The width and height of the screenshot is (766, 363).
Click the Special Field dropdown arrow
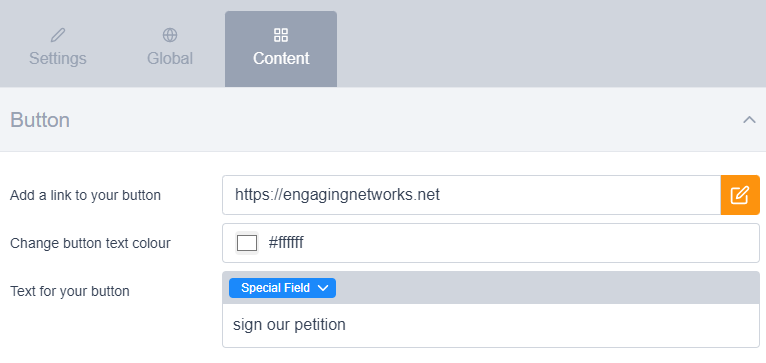point(322,288)
